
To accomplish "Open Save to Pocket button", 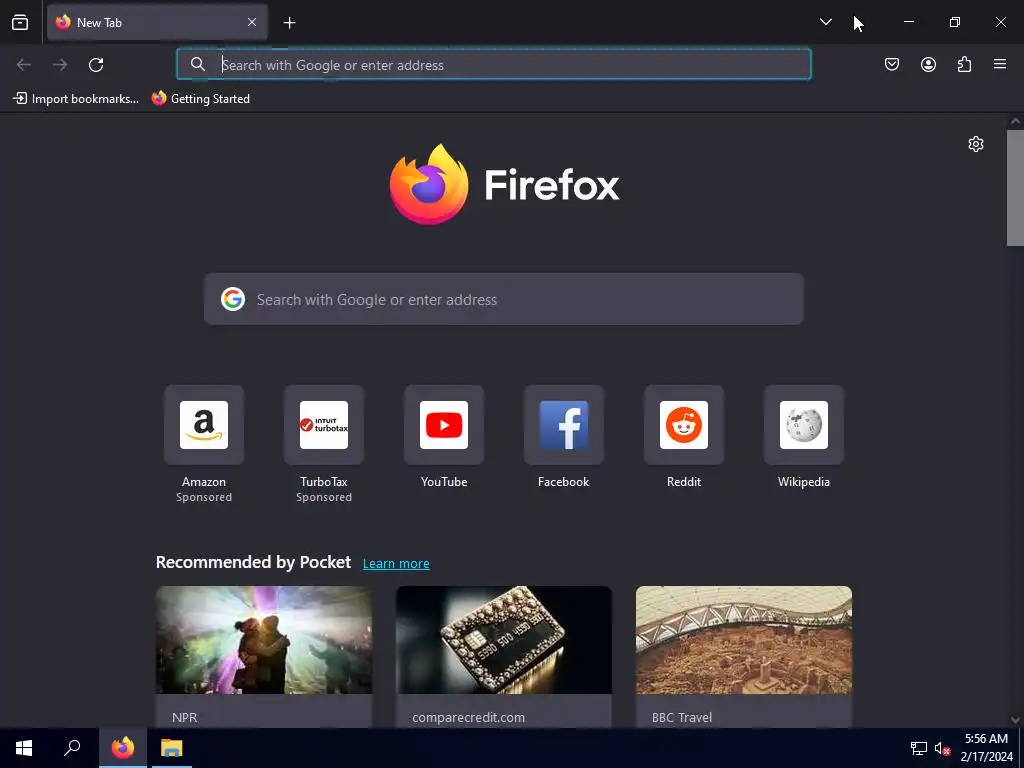I will (892, 64).
